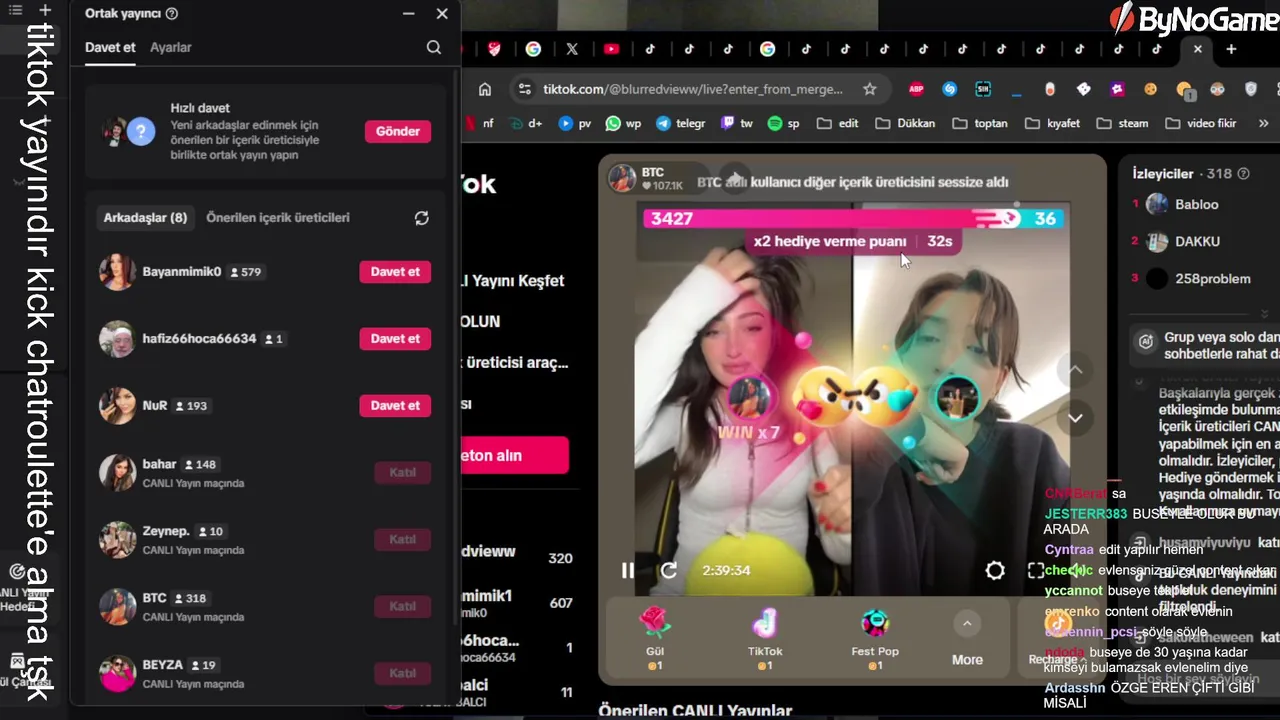Open the Netflix nf bookmark
Image resolution: width=1280 pixels, height=720 pixels.
481,124
